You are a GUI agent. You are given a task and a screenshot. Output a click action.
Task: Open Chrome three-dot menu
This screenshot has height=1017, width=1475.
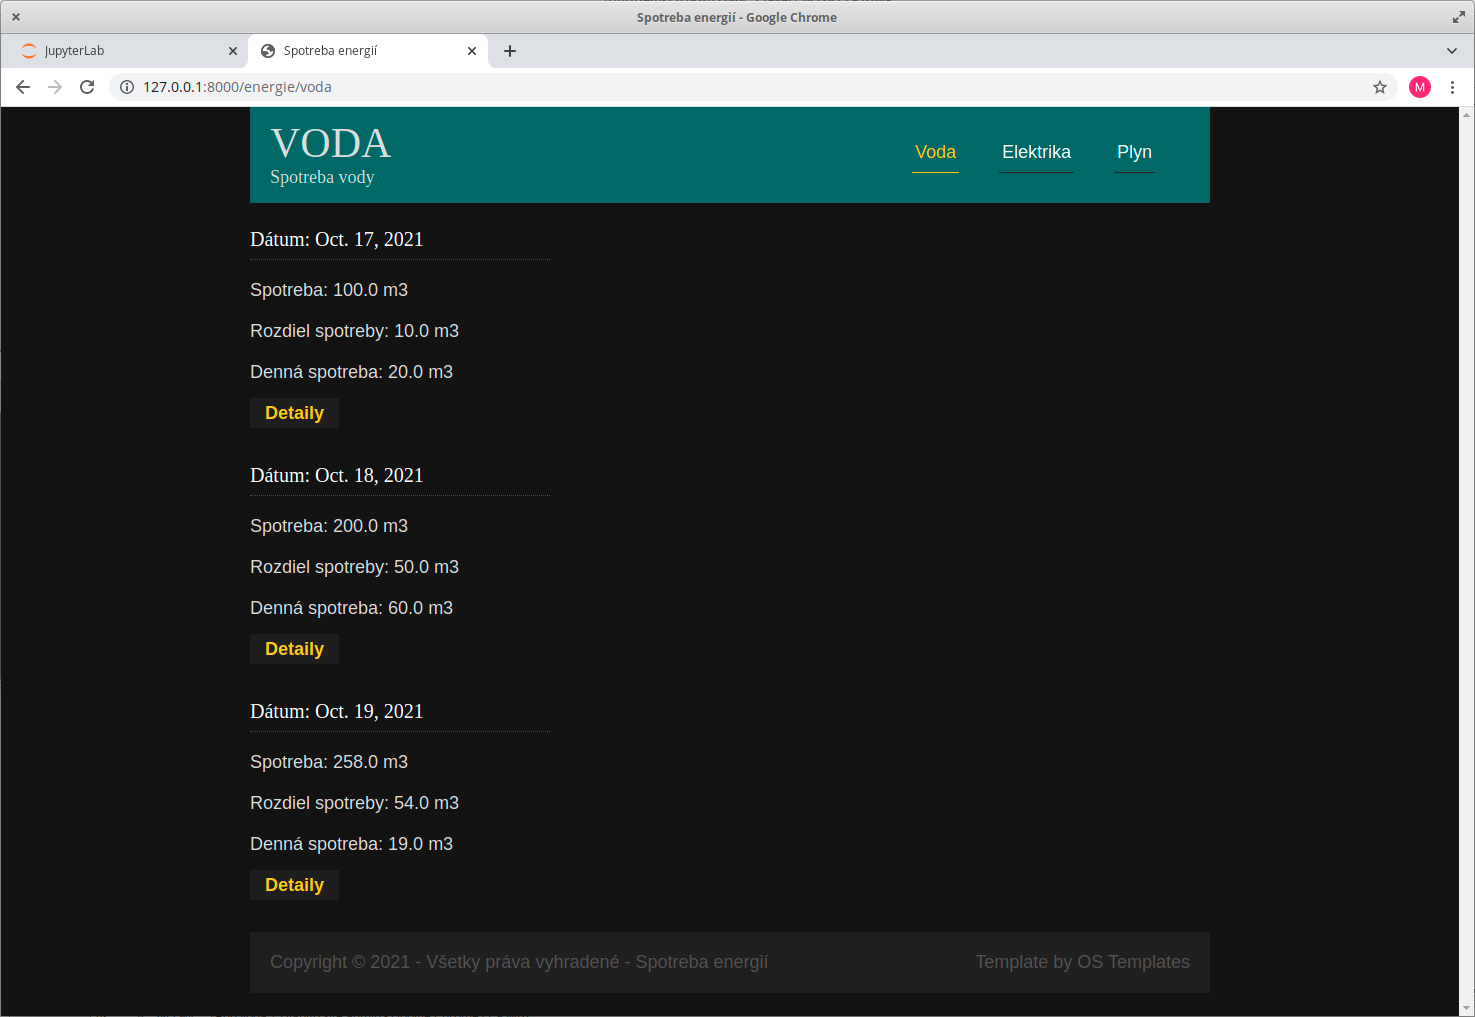[x=1452, y=87]
